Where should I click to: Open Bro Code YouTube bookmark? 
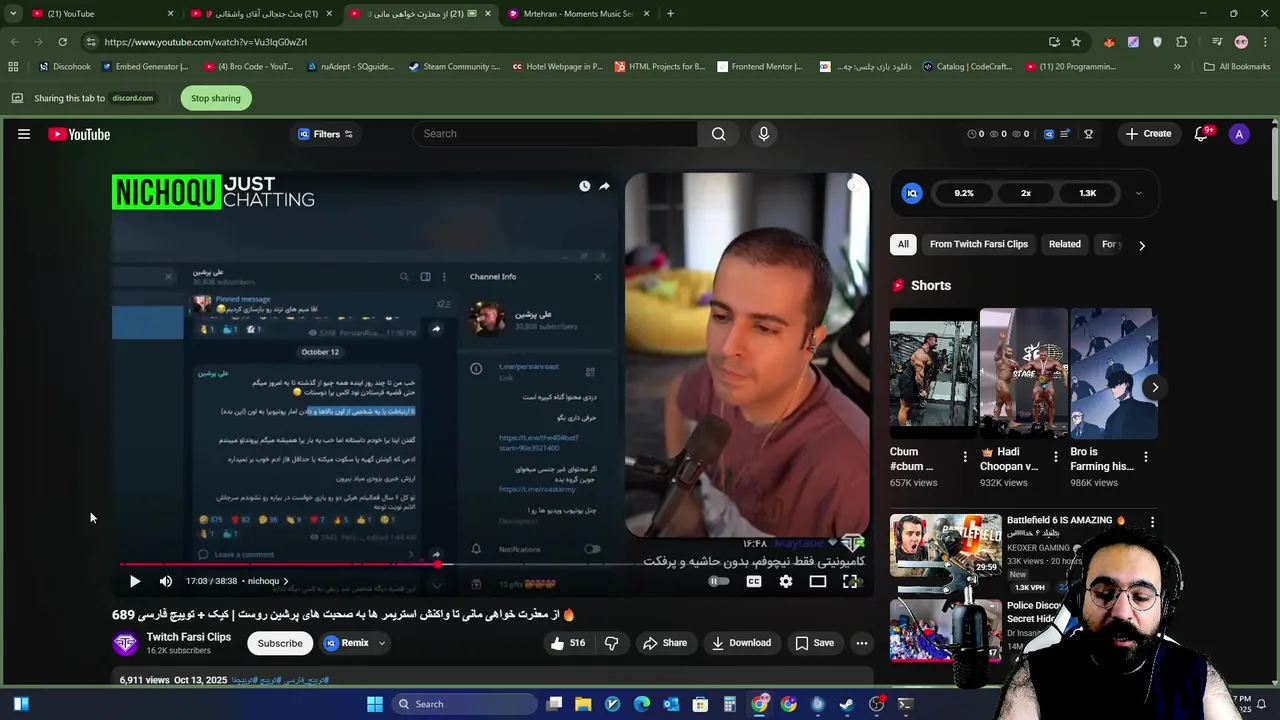250,67
